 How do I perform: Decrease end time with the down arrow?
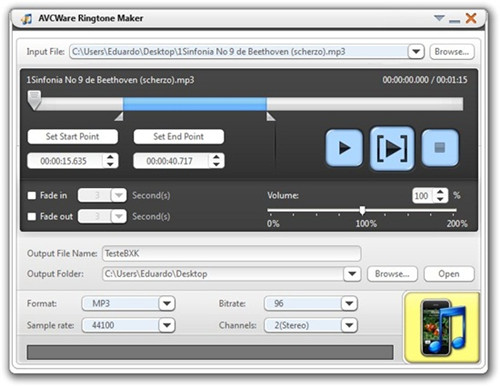coord(216,164)
